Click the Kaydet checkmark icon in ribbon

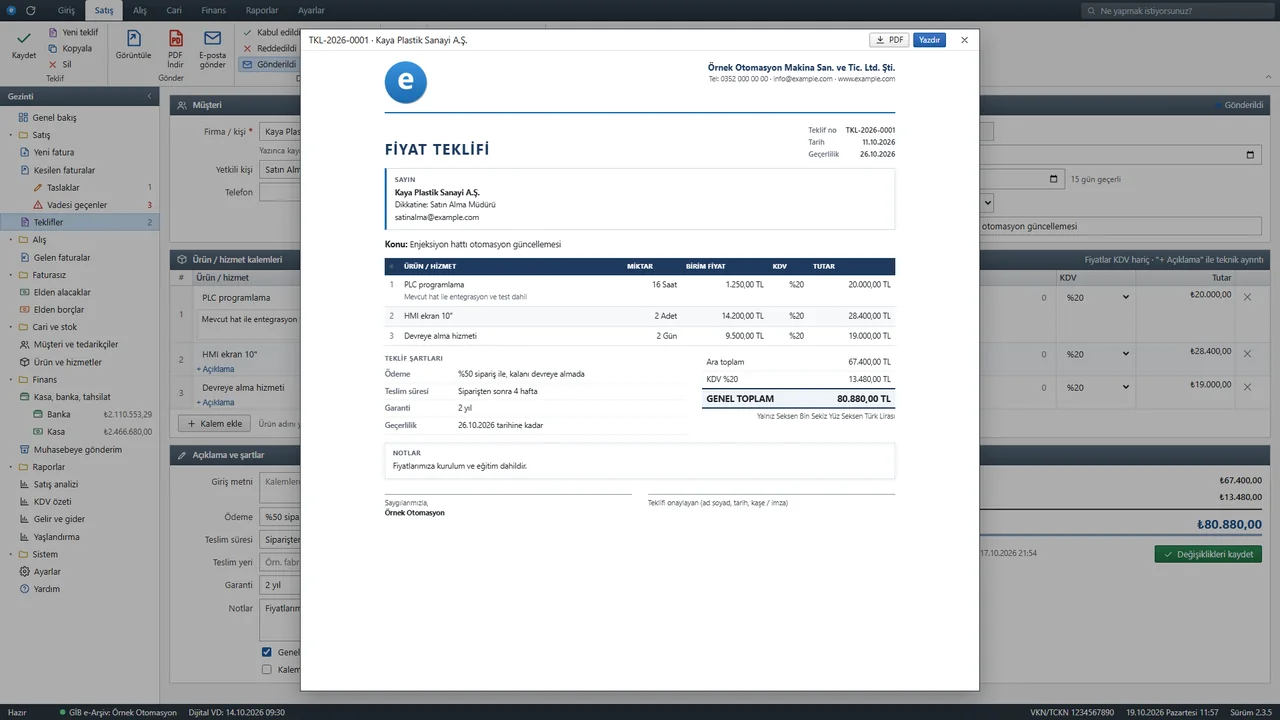(x=23, y=37)
